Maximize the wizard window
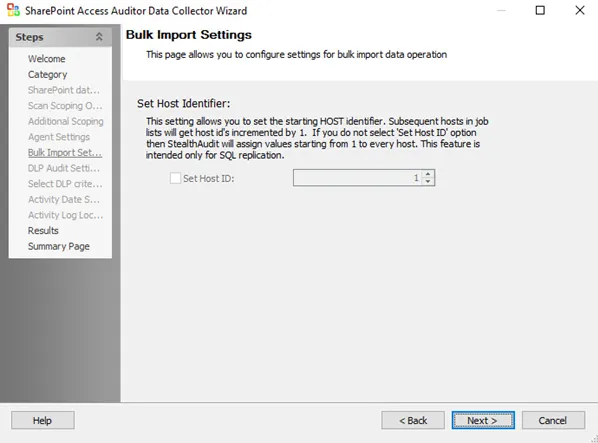Viewport: 598px width, 443px height. 540,10
